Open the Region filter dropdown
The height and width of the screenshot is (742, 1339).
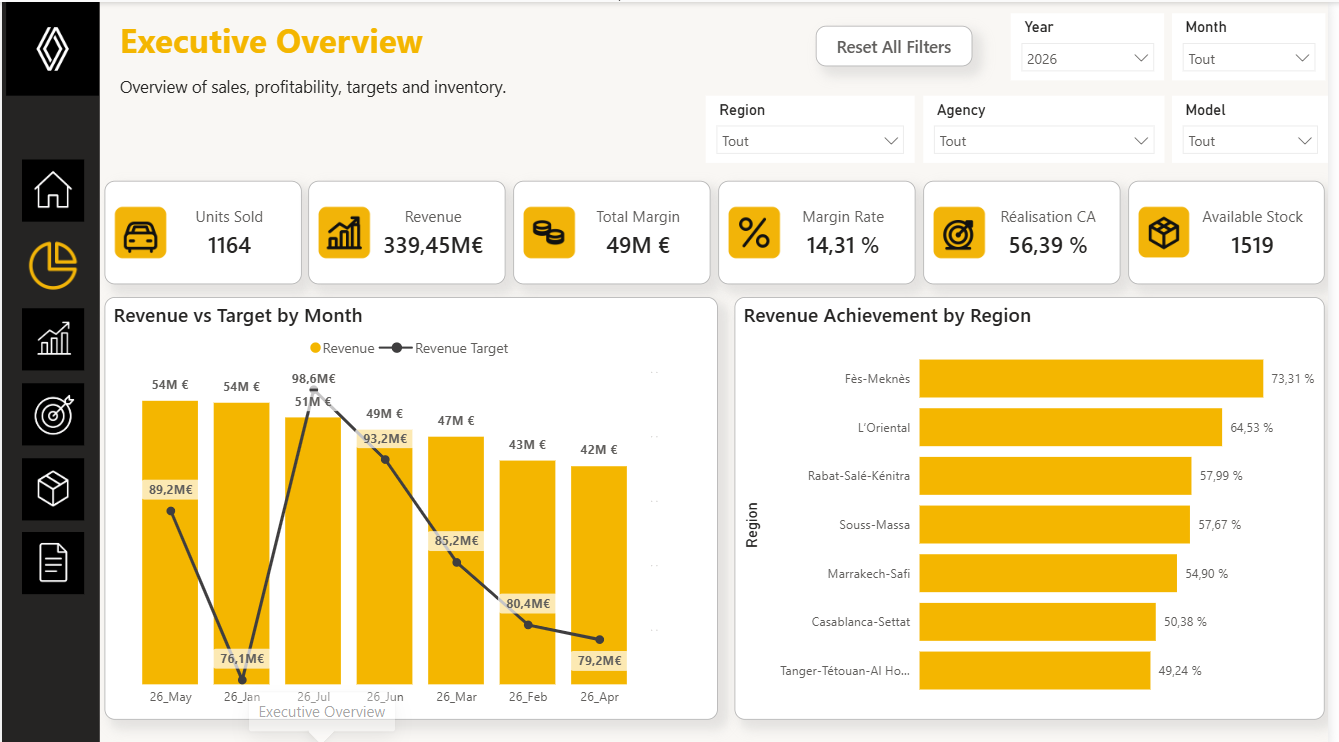810,141
